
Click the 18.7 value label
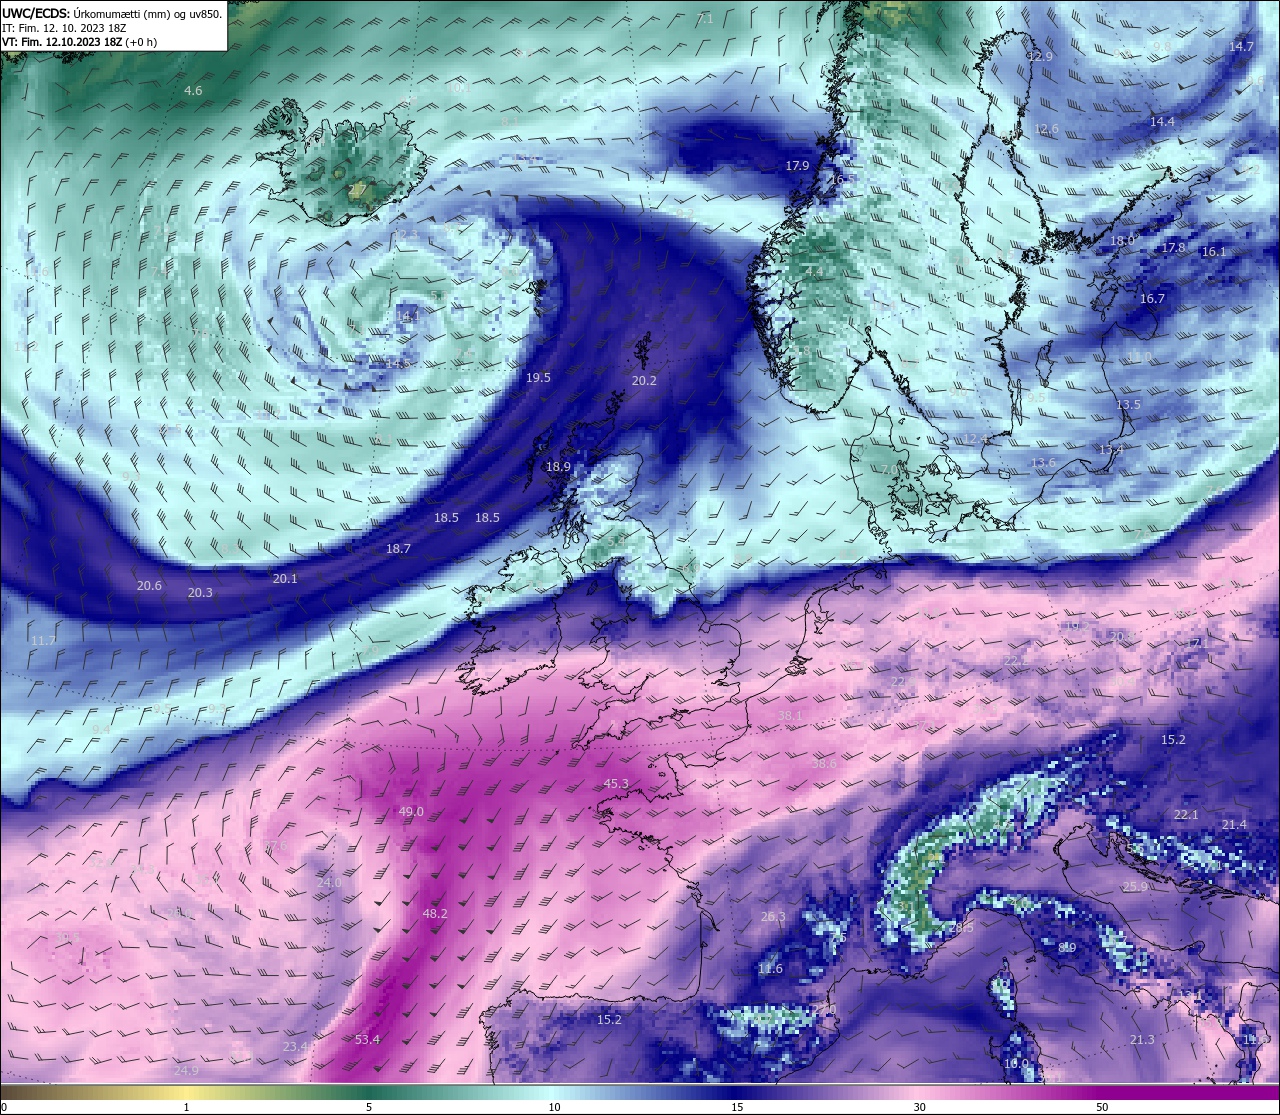(398, 548)
